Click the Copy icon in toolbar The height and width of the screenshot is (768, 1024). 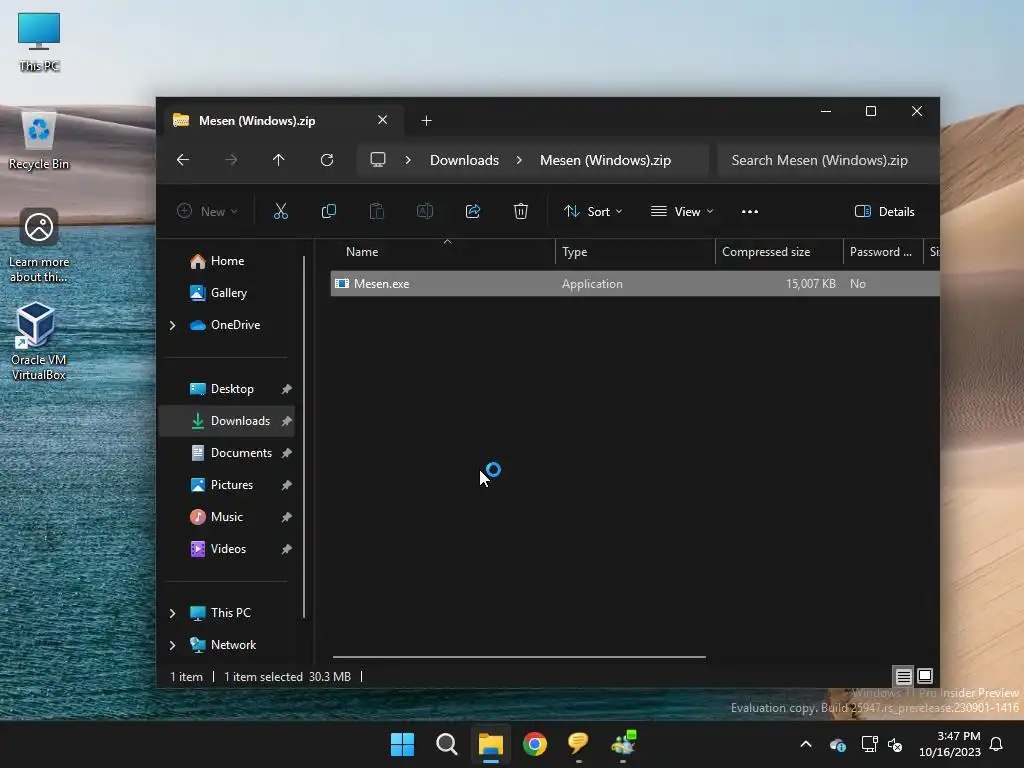click(328, 211)
